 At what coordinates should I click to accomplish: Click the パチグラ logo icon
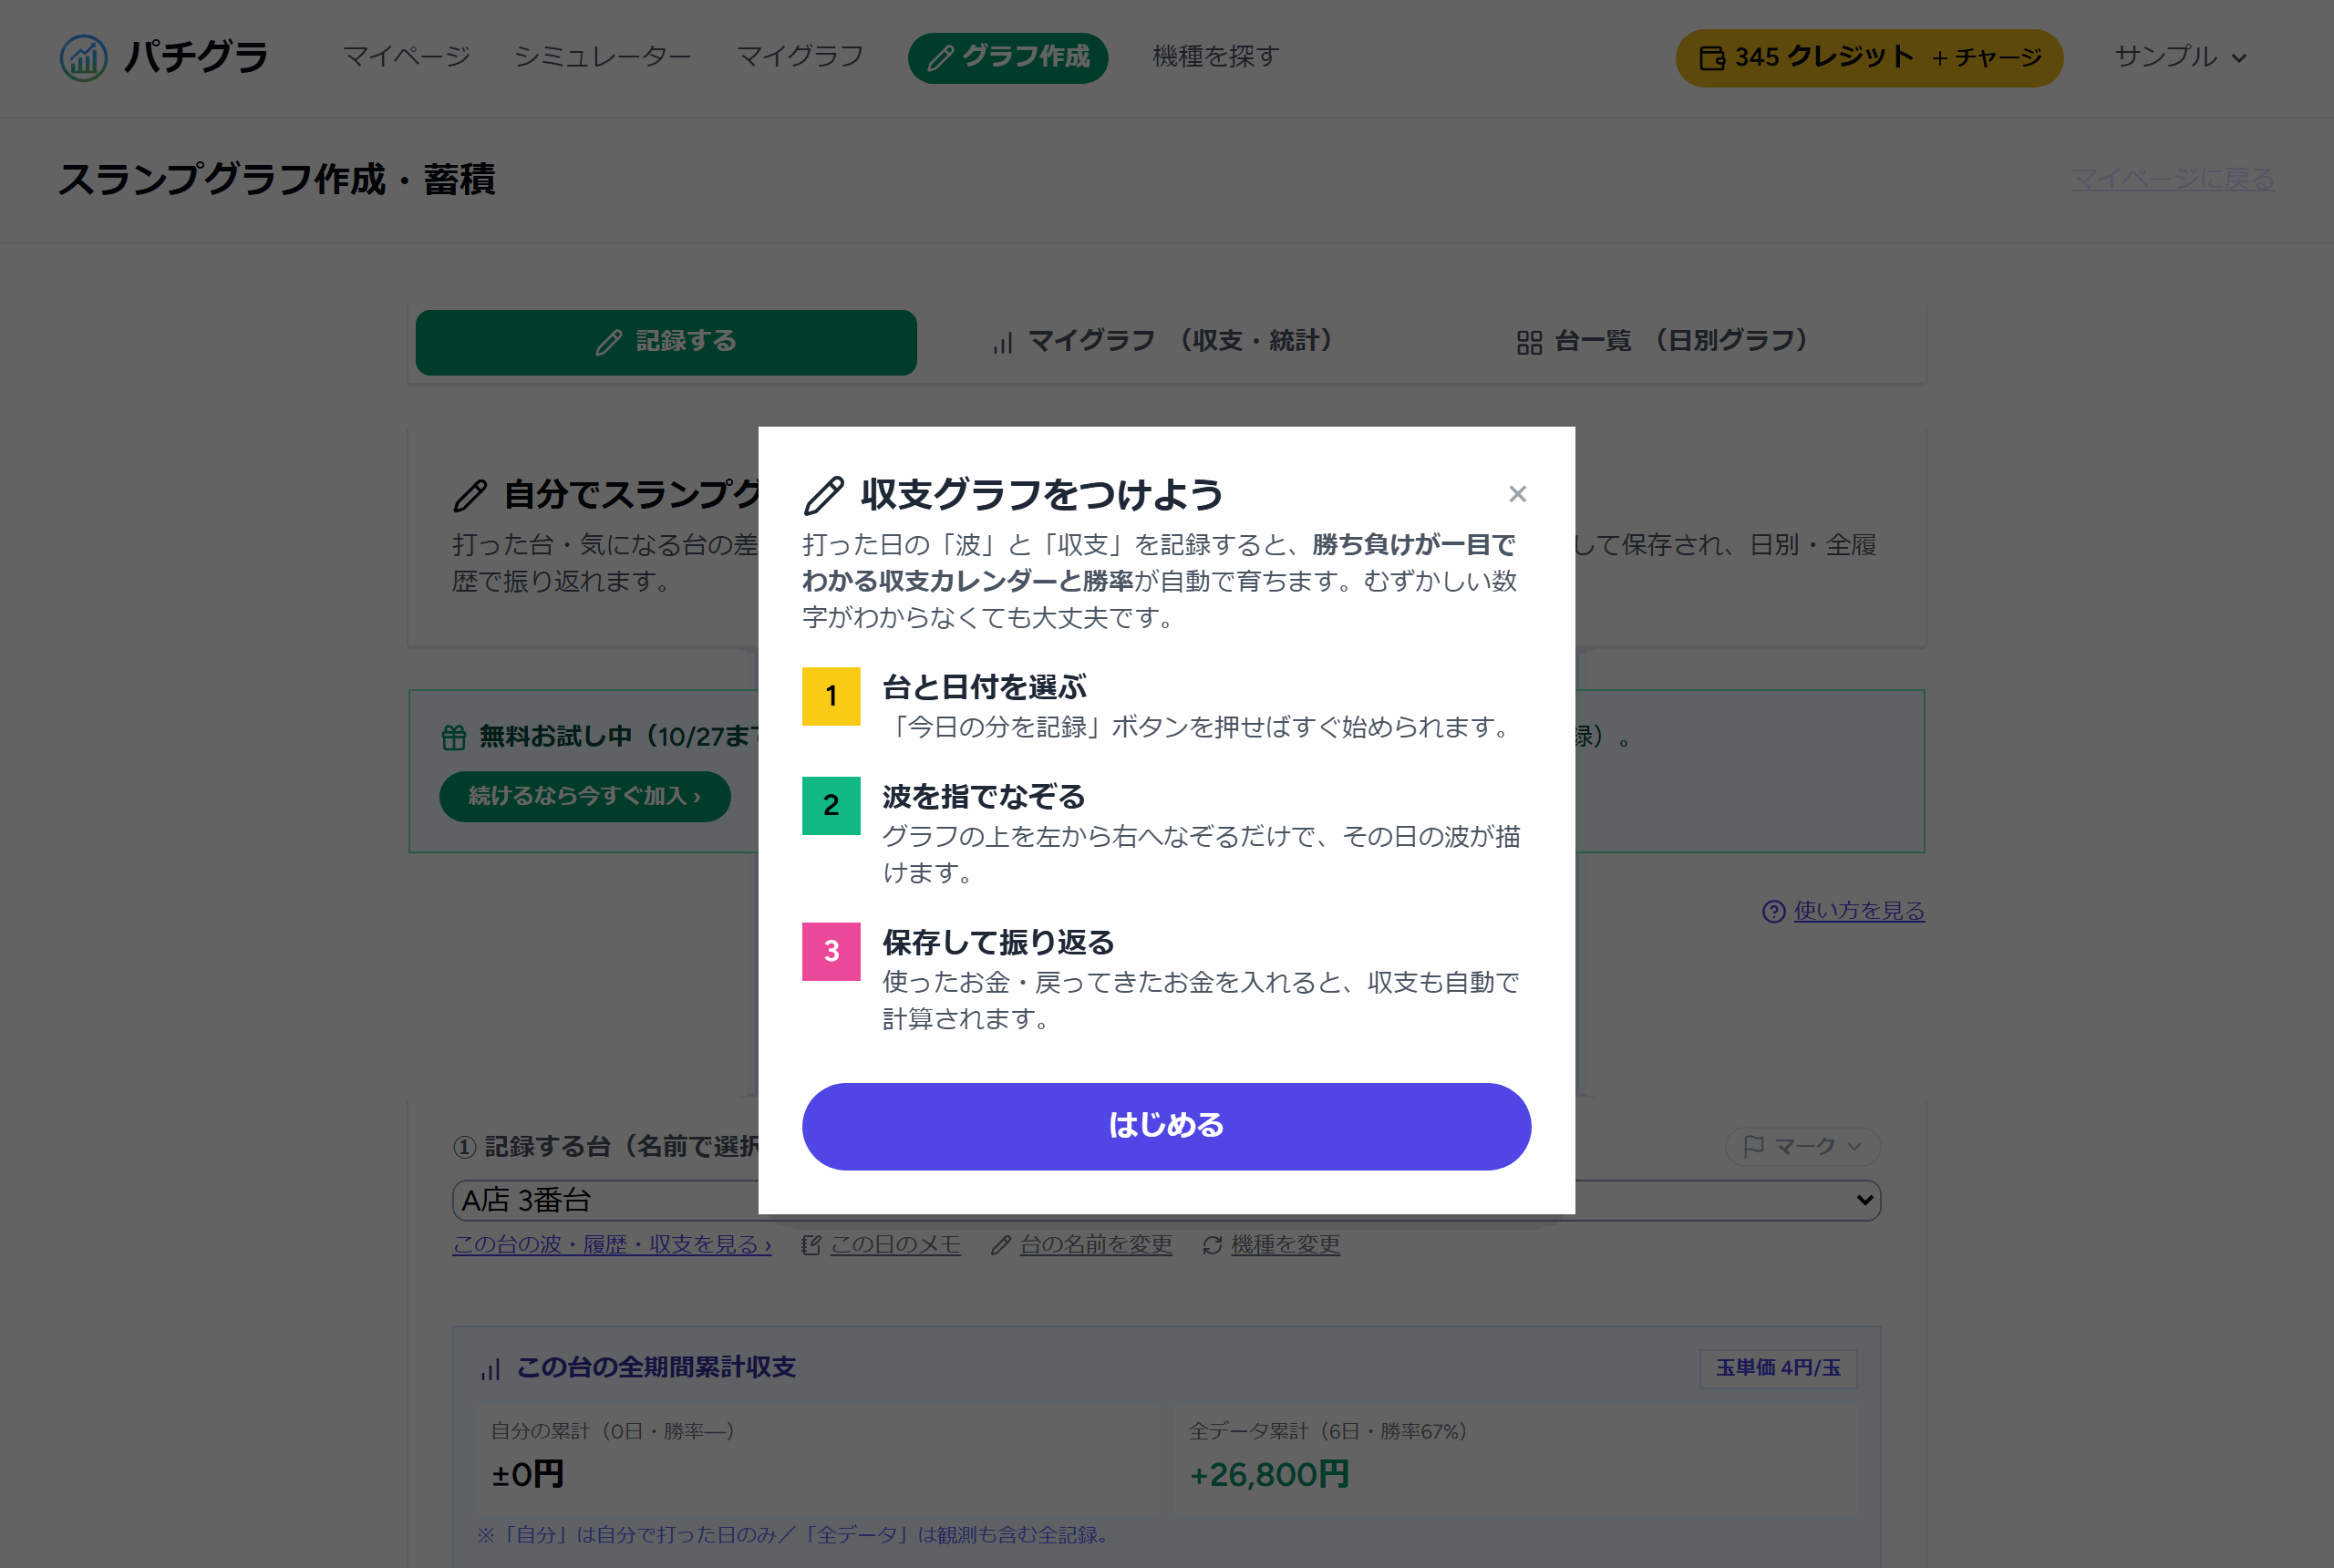pyautogui.click(x=84, y=57)
